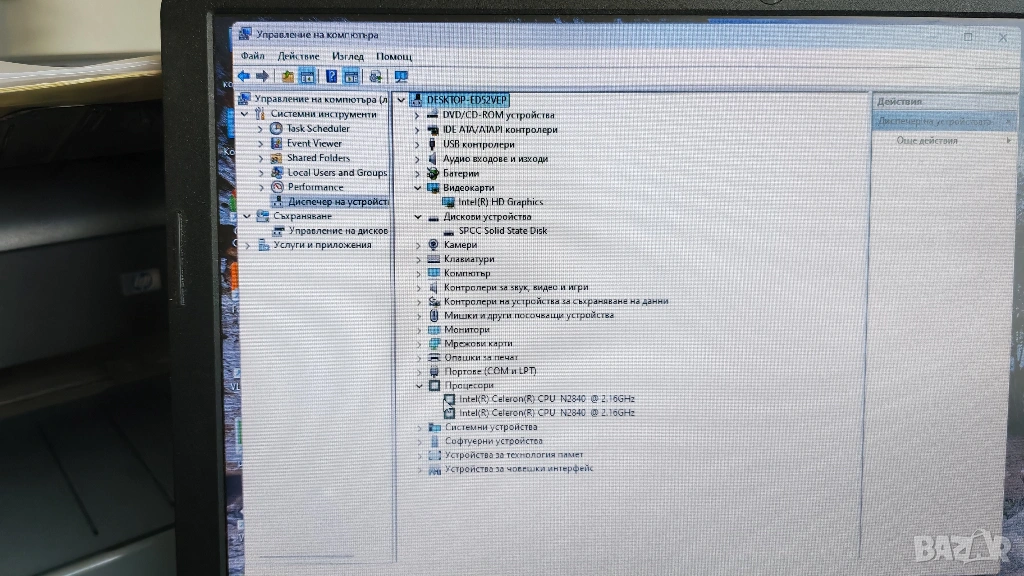Viewport: 1024px width, 576px height.
Task: Click the Аудио входове и изходи icon
Action: tap(432, 159)
